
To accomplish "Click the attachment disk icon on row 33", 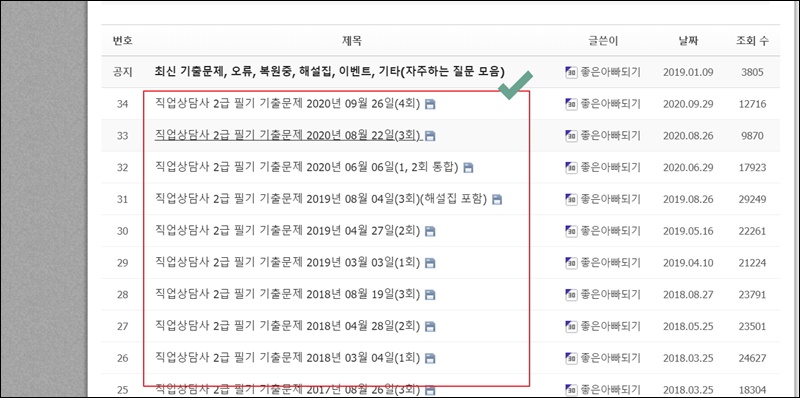I will coord(430,136).
